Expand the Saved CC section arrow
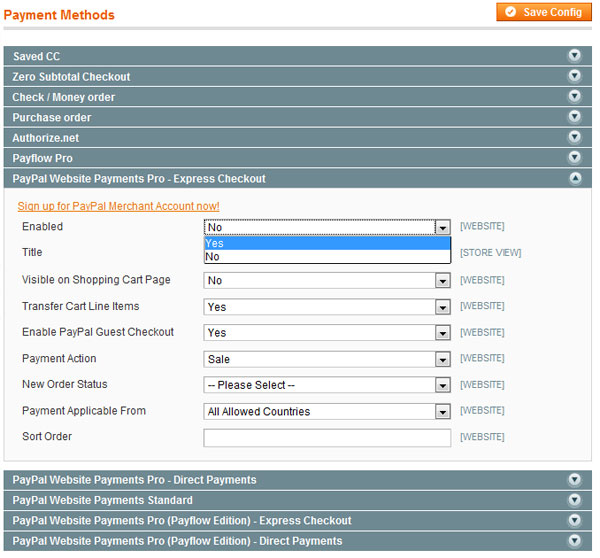600x558 pixels. pos(574,55)
